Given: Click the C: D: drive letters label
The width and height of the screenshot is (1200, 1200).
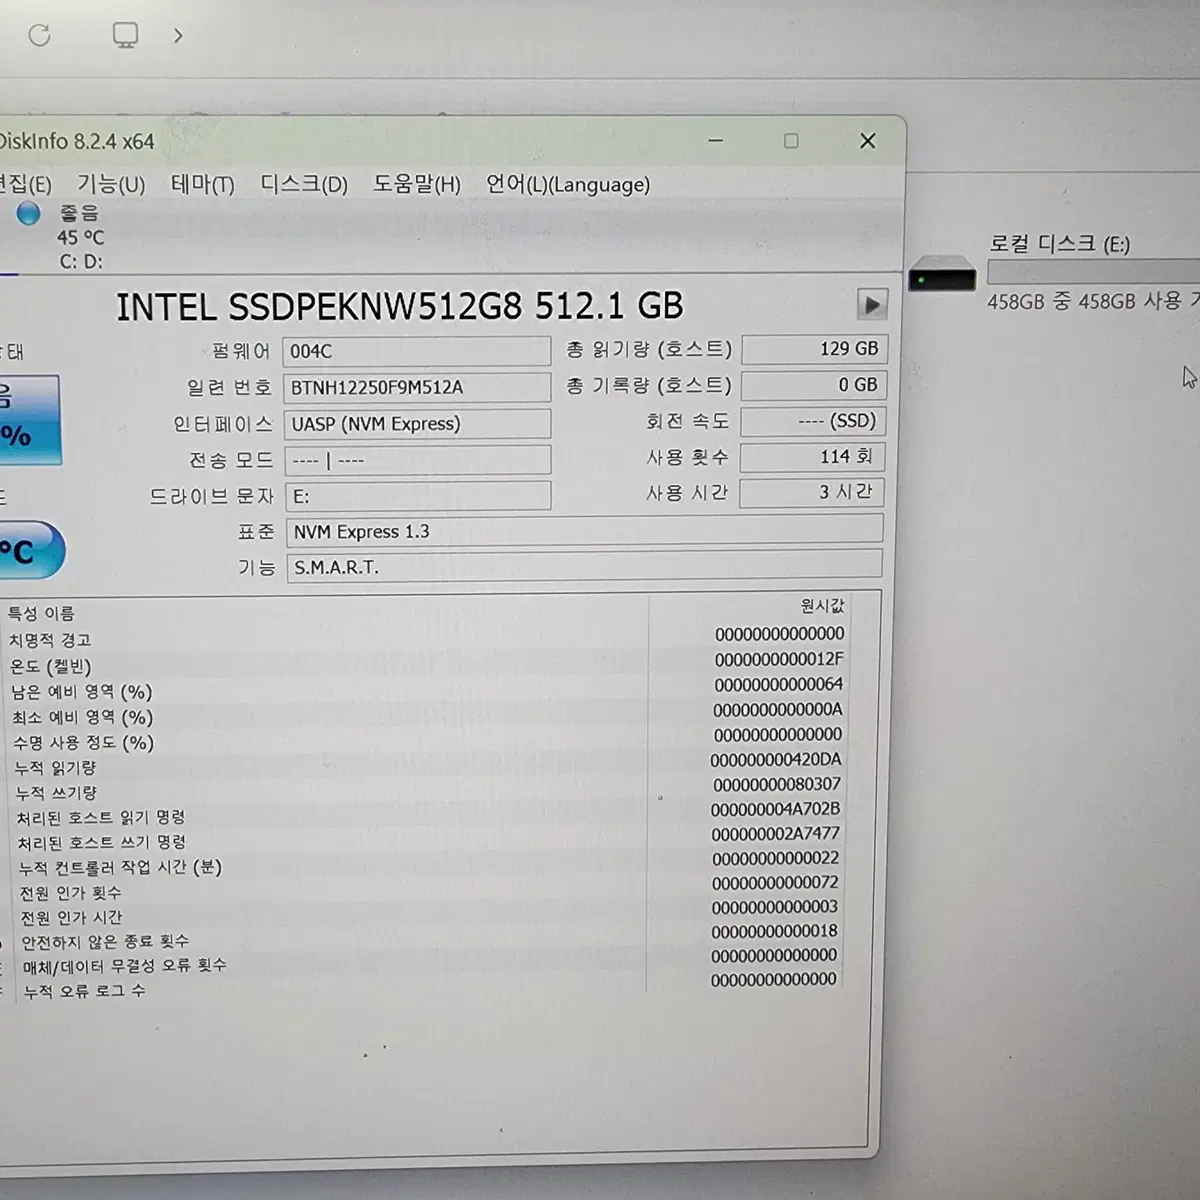Looking at the screenshot, I should tap(80, 261).
